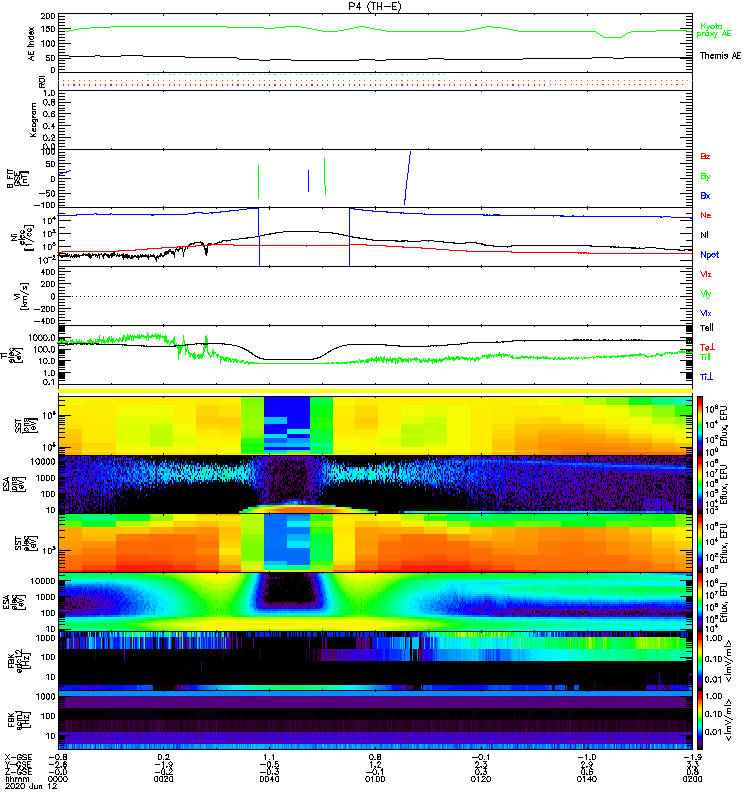Click the dotted zero line in Vi panel
750x800 pixels.
[375, 296]
